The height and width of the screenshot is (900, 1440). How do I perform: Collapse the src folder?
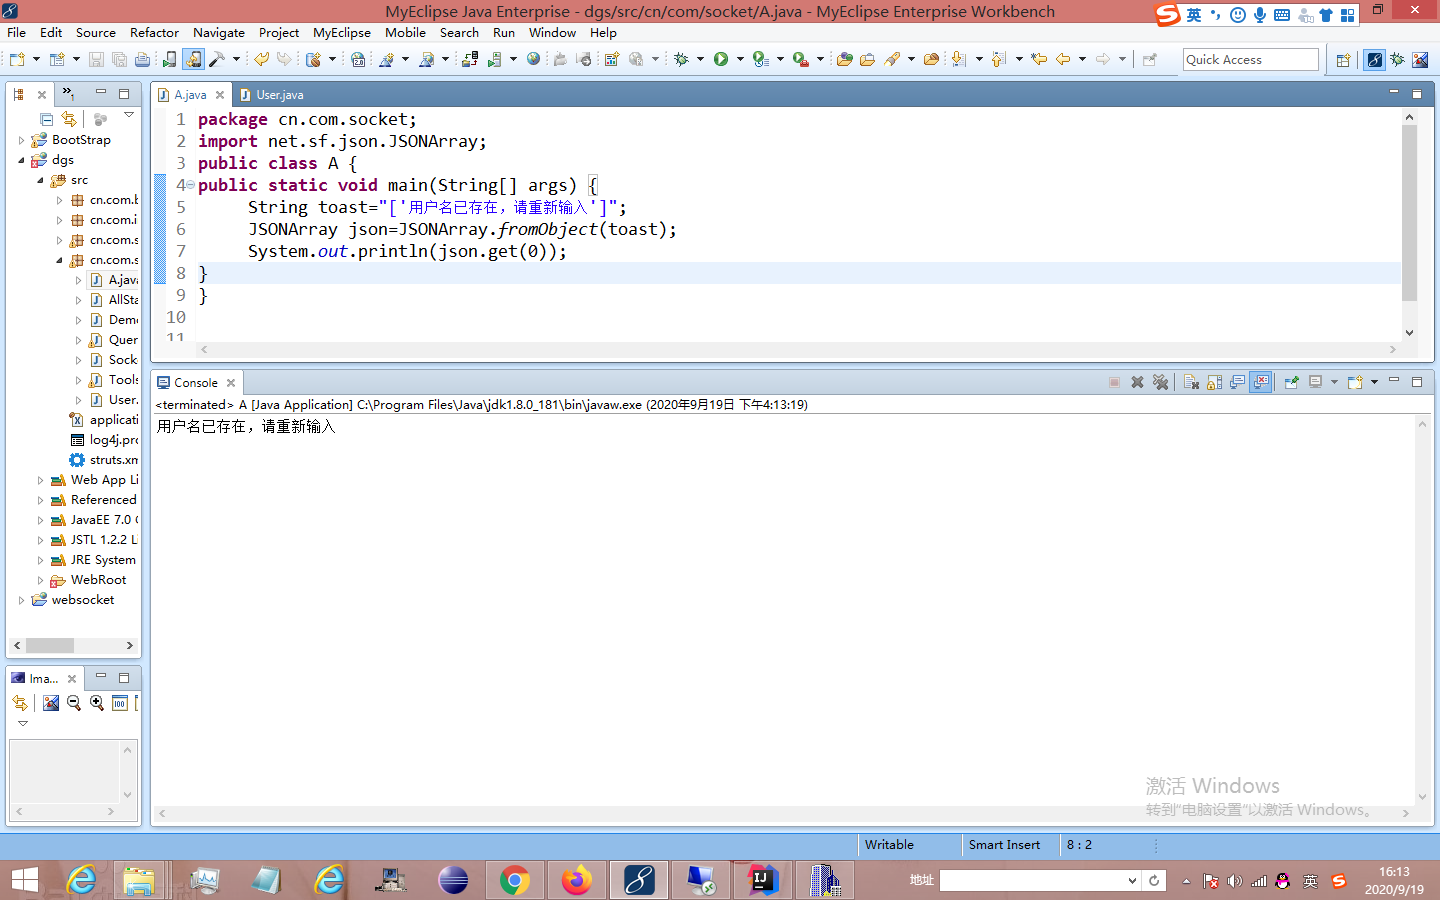[41, 180]
